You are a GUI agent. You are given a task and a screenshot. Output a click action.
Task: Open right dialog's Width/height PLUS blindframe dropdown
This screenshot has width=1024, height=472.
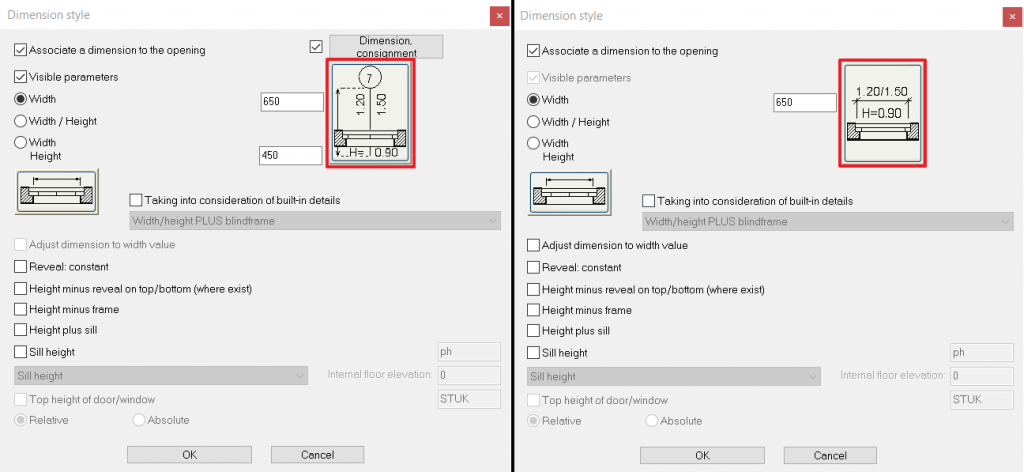[x=827, y=221]
